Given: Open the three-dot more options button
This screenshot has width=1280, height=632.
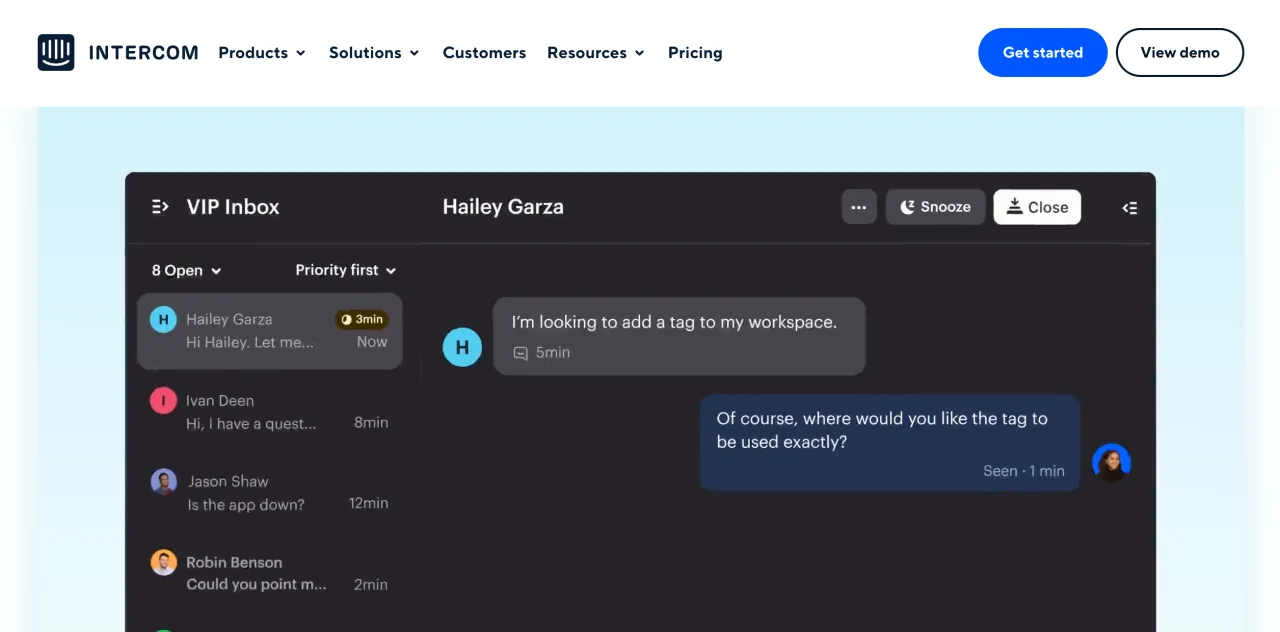Looking at the screenshot, I should (x=859, y=207).
